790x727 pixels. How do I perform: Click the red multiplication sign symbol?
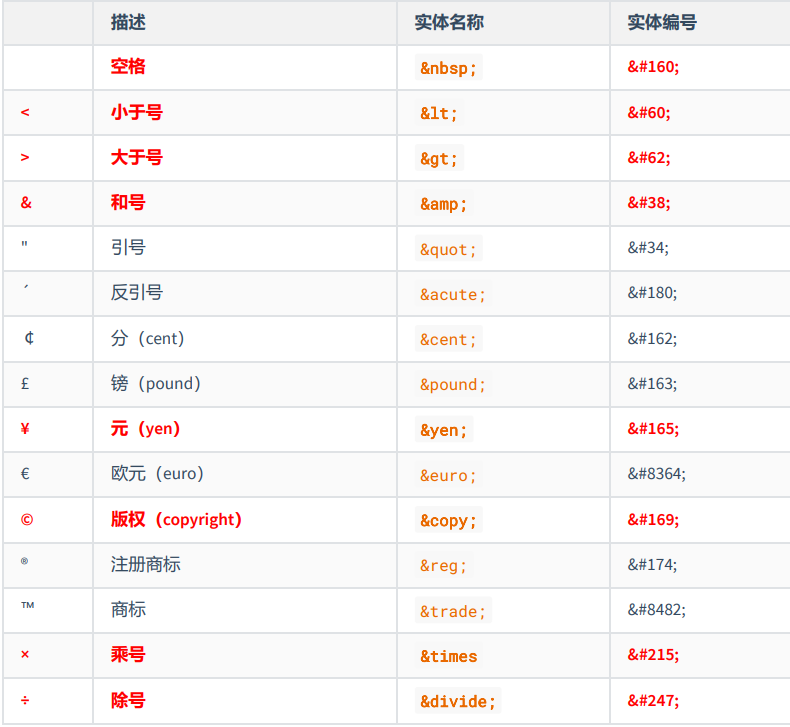tap(25, 655)
